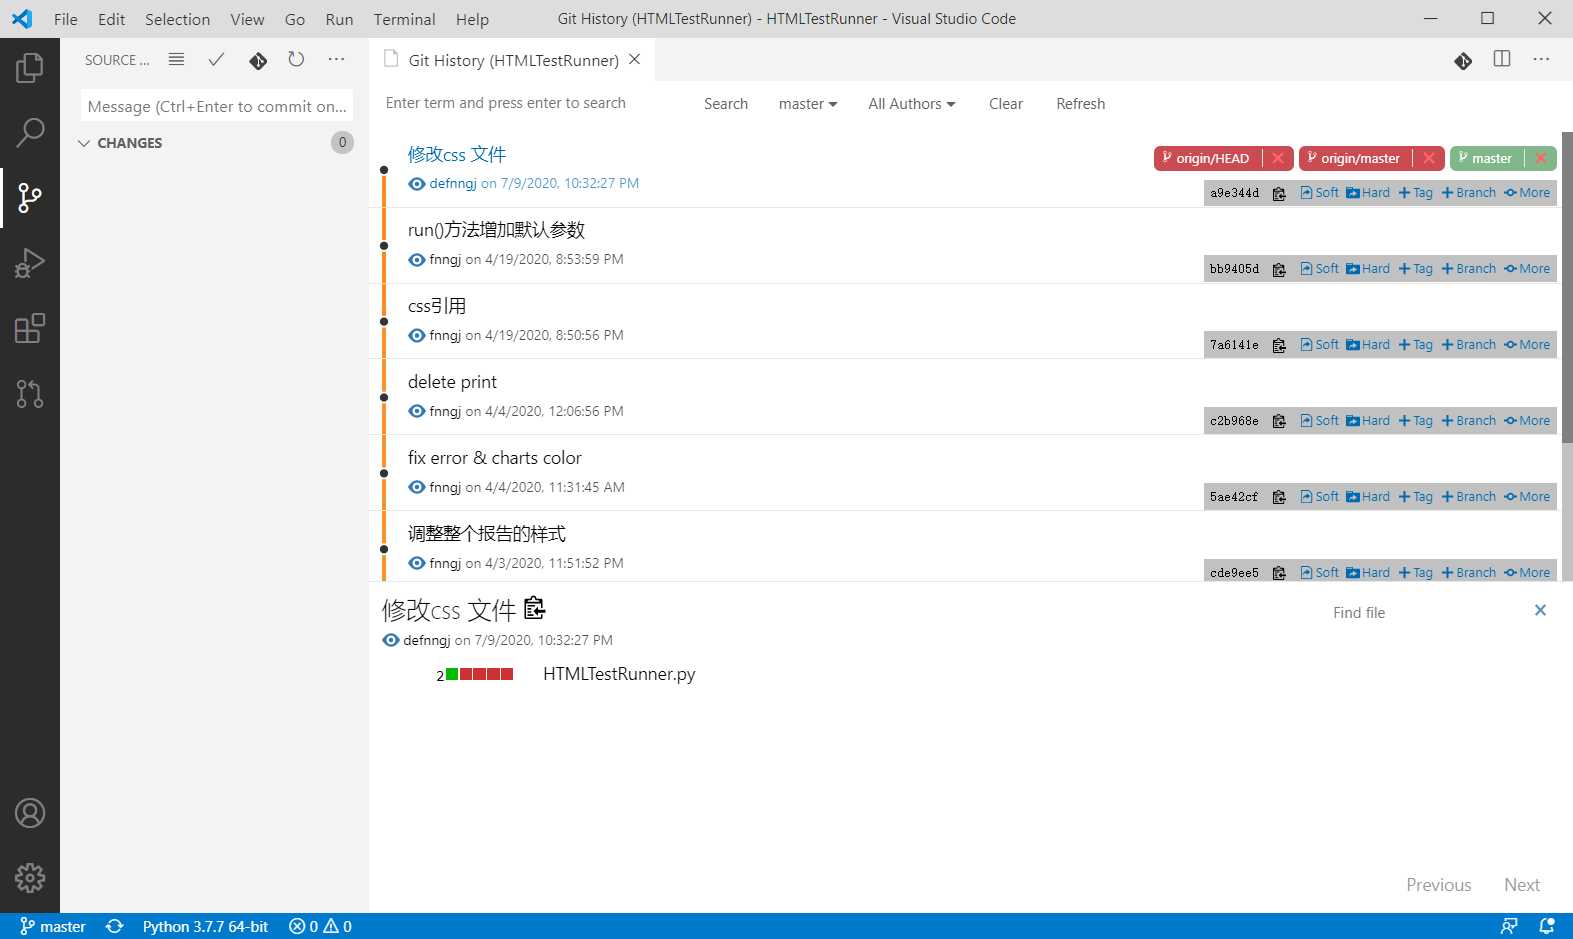The width and height of the screenshot is (1573, 939).
Task: Open the Run and Debug view
Action: pos(30,263)
